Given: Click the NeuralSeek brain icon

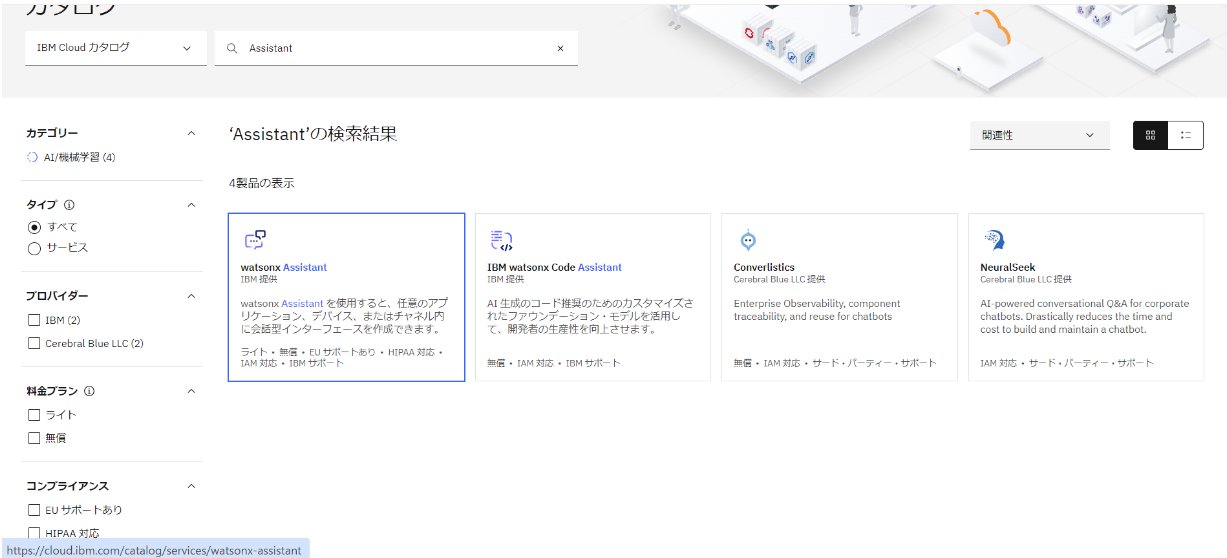Looking at the screenshot, I should click(993, 240).
